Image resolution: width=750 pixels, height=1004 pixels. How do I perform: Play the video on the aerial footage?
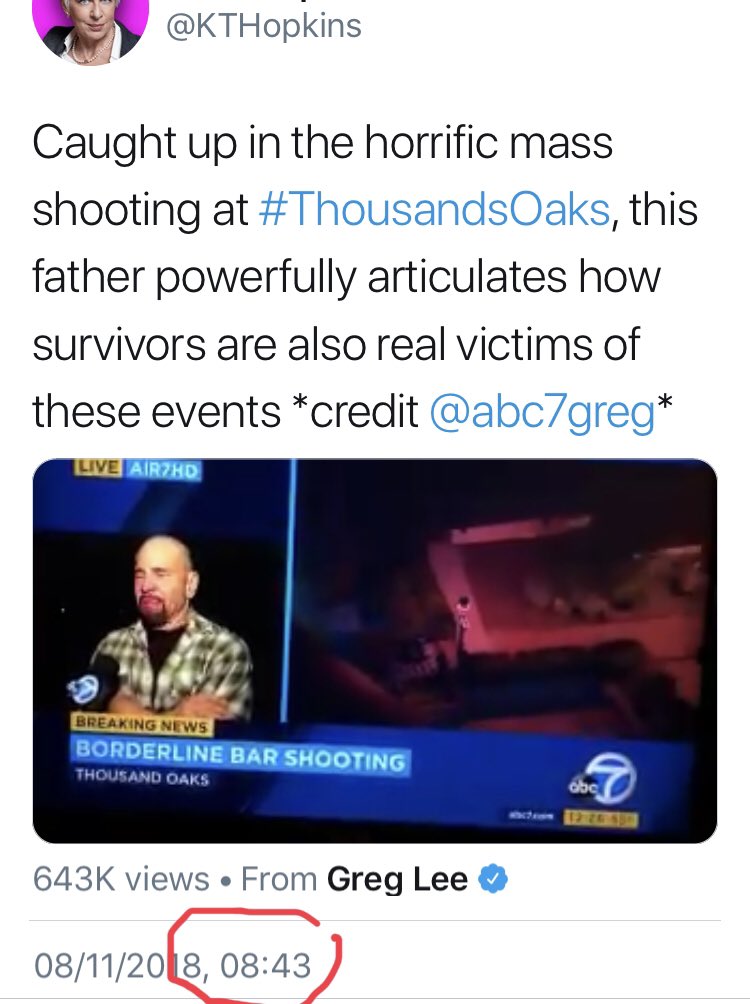click(500, 620)
